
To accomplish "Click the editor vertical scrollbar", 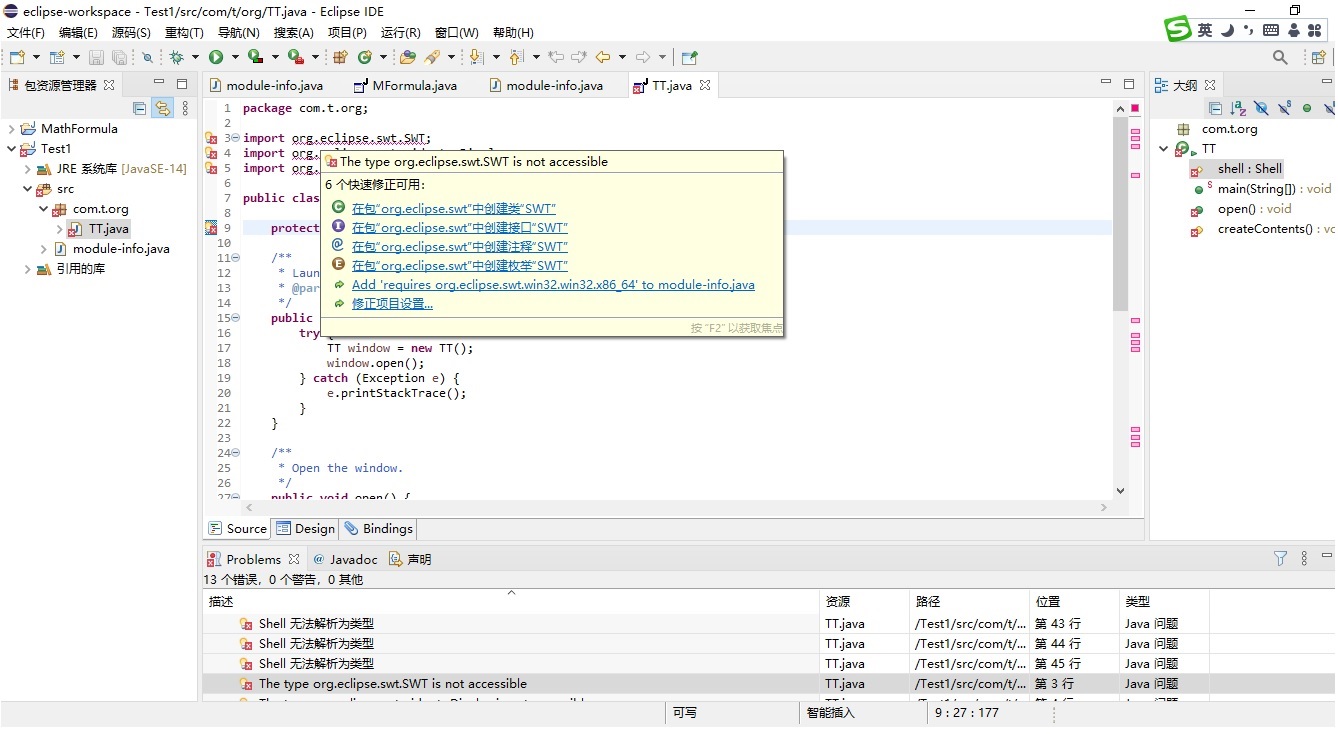I will 1120,213.
